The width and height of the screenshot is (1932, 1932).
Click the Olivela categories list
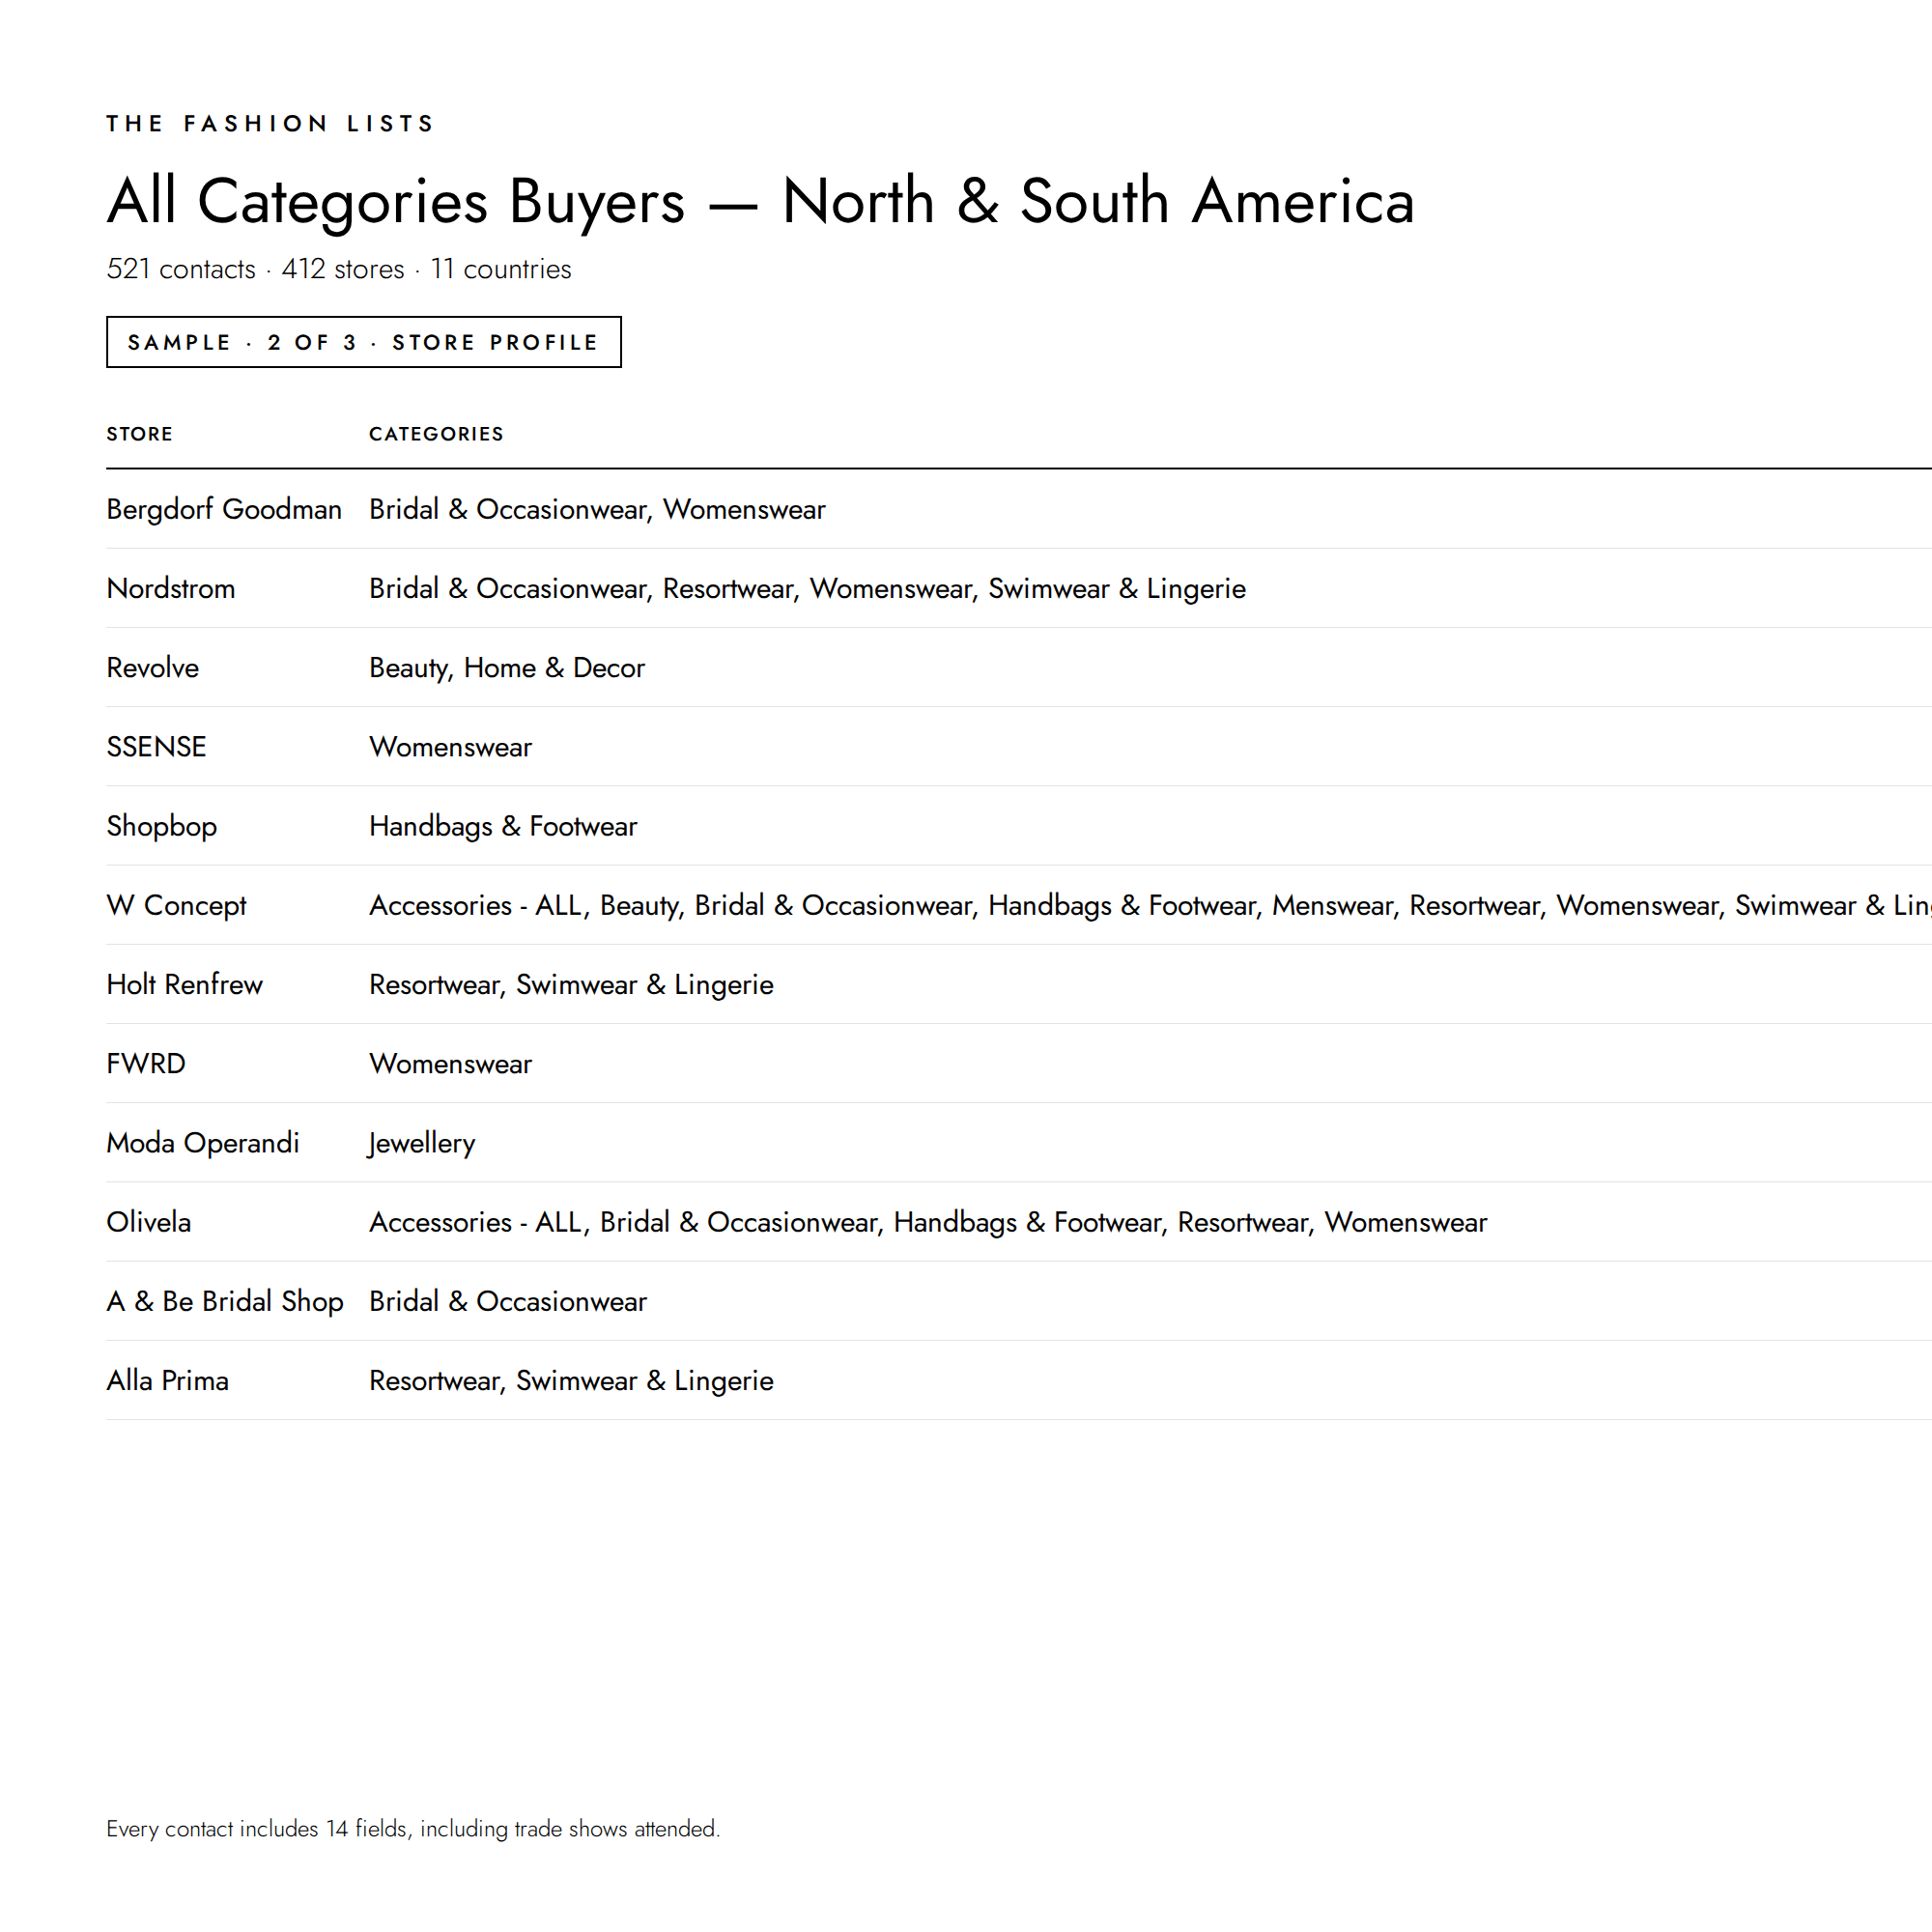(928, 1221)
